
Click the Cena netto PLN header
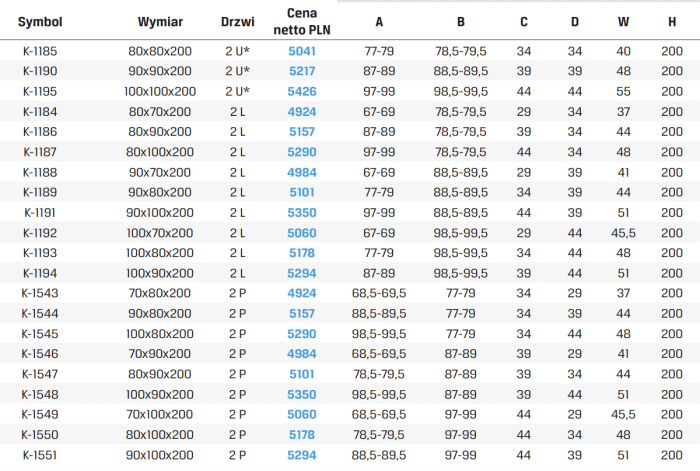click(302, 22)
